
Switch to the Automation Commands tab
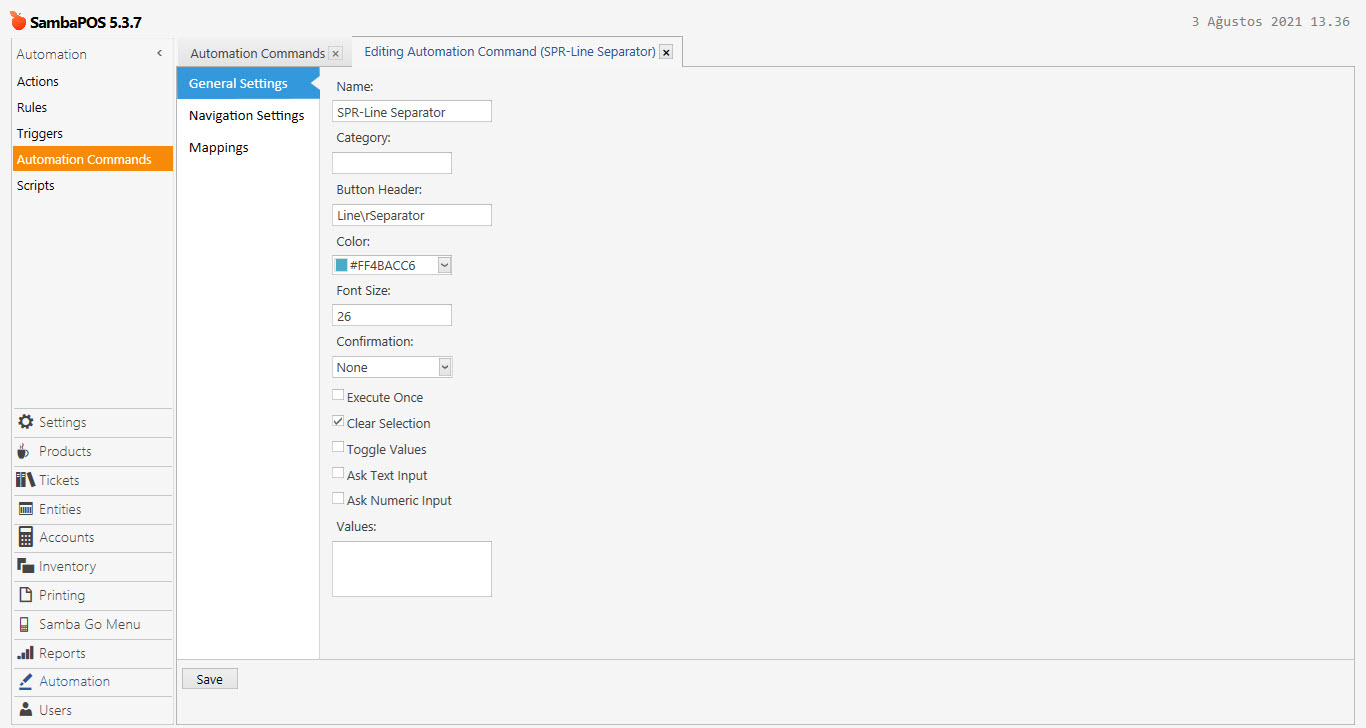tap(257, 53)
